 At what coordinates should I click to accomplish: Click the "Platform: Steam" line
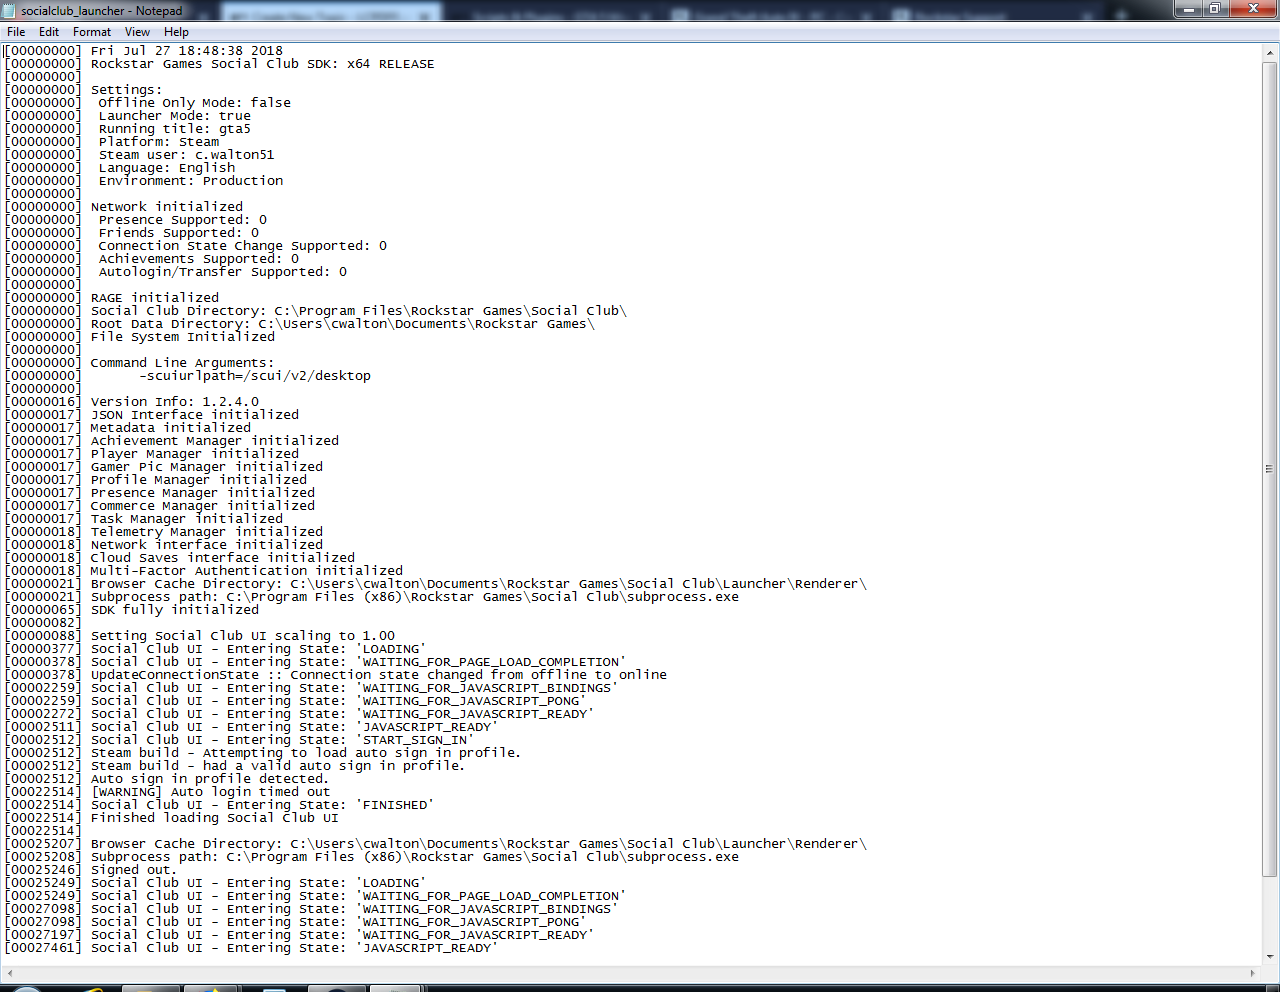pyautogui.click(x=159, y=142)
